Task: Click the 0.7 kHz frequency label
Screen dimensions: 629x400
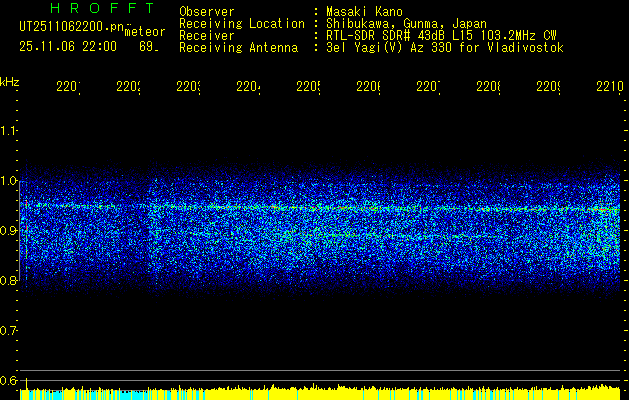Action: (x=8, y=330)
